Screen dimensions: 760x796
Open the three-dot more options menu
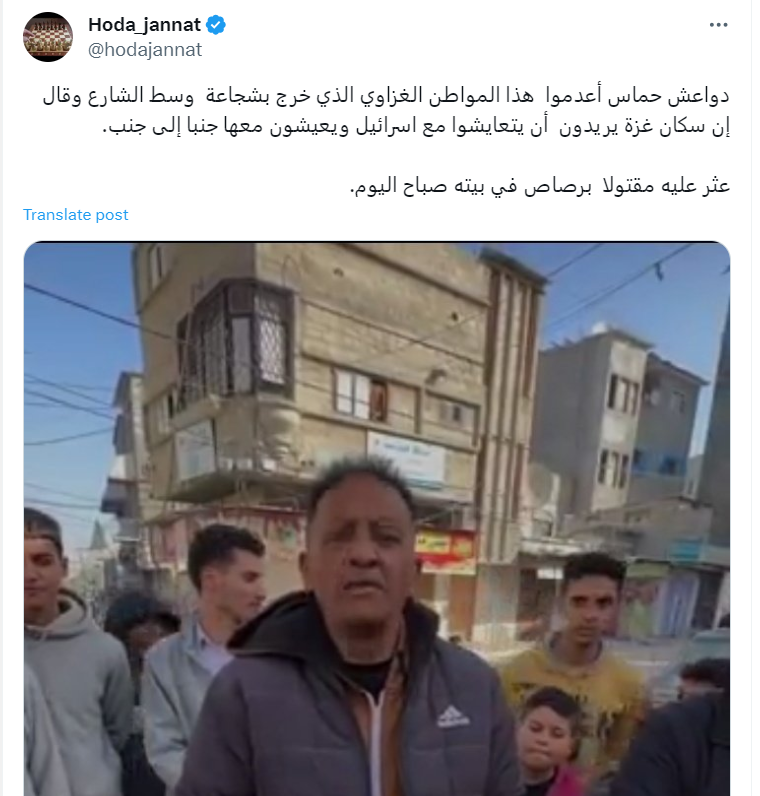(718, 25)
